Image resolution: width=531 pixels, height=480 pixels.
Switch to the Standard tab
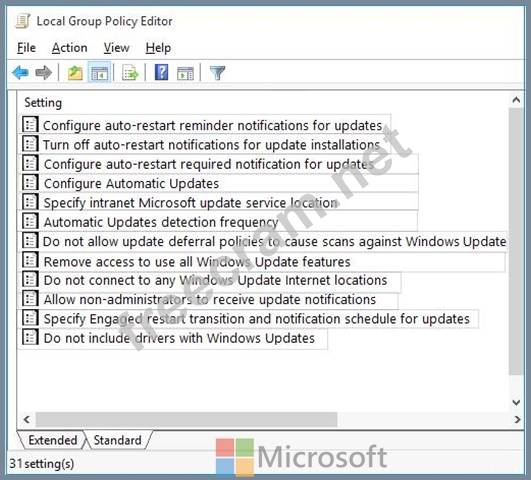[117, 440]
